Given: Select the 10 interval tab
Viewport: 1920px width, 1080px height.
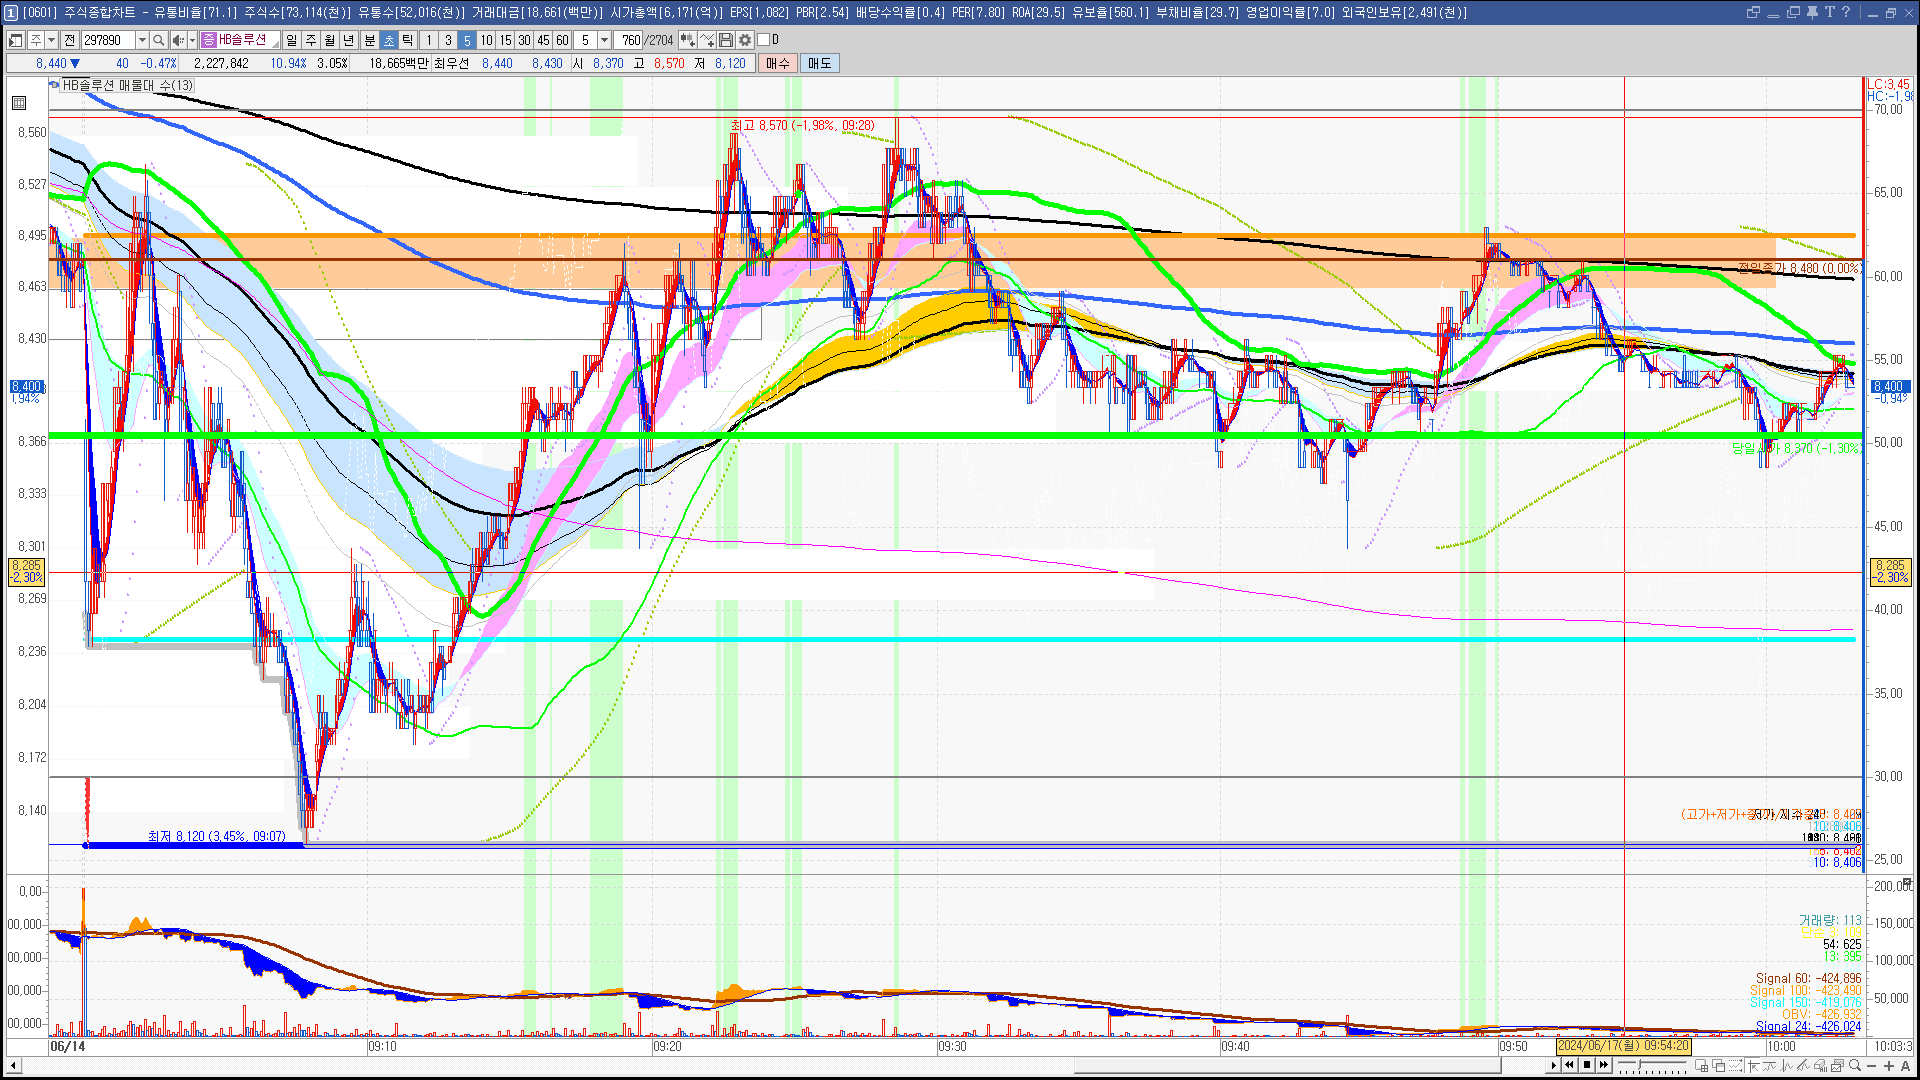Looking at the screenshot, I should 486,40.
